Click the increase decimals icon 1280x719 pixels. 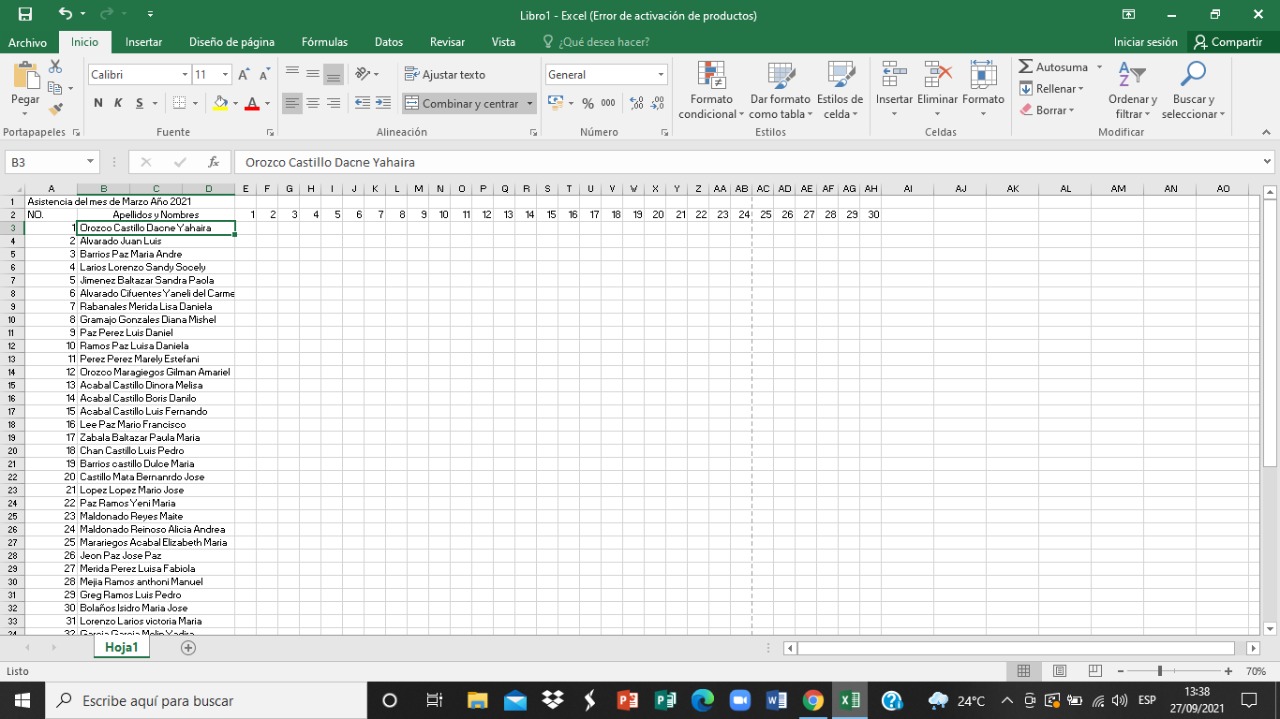tap(636, 103)
